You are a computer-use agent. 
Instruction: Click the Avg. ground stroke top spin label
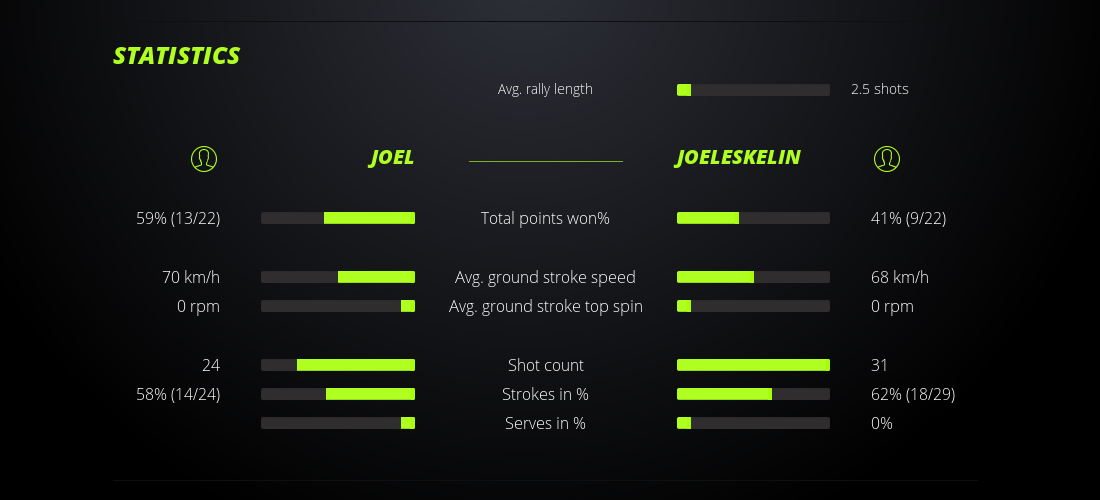(x=545, y=306)
